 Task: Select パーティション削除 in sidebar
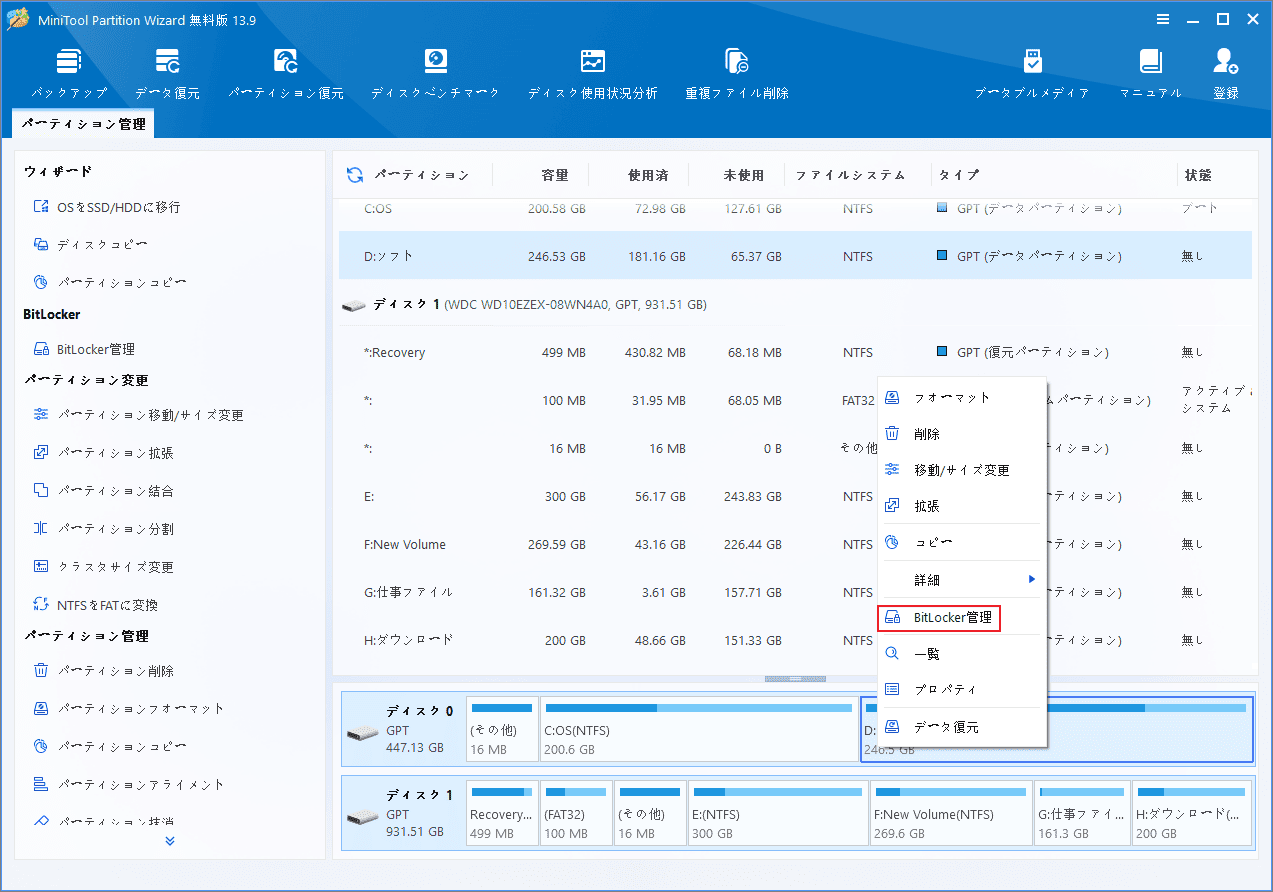click(x=103, y=671)
